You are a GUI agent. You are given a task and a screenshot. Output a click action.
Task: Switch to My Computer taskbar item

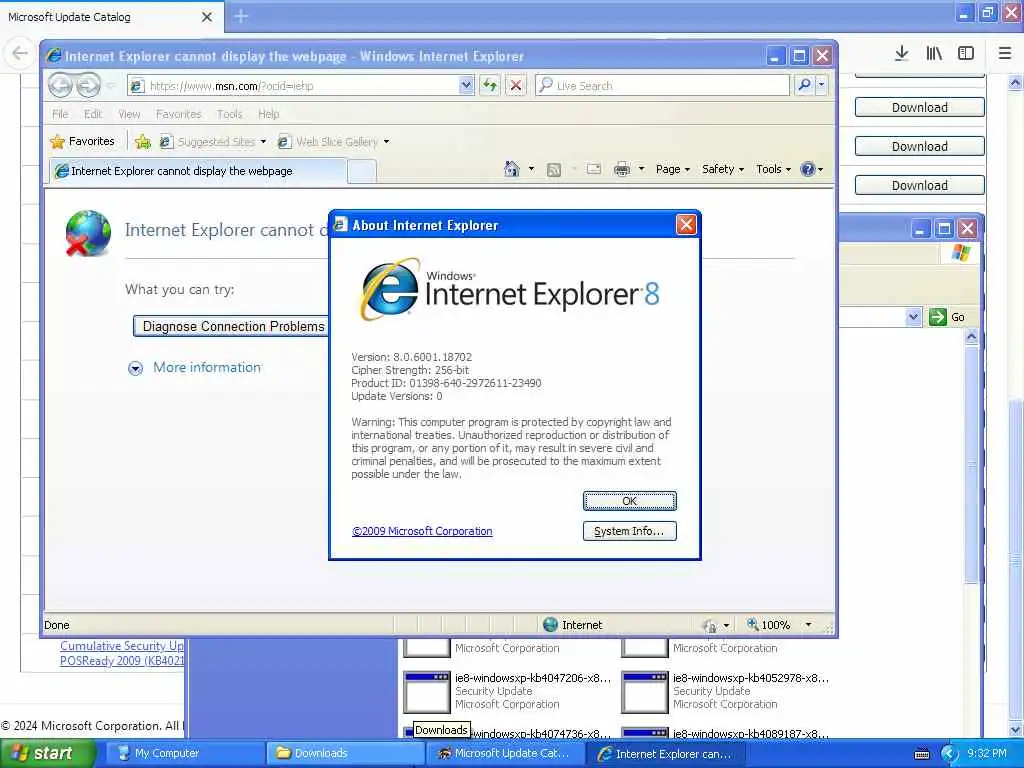(183, 754)
